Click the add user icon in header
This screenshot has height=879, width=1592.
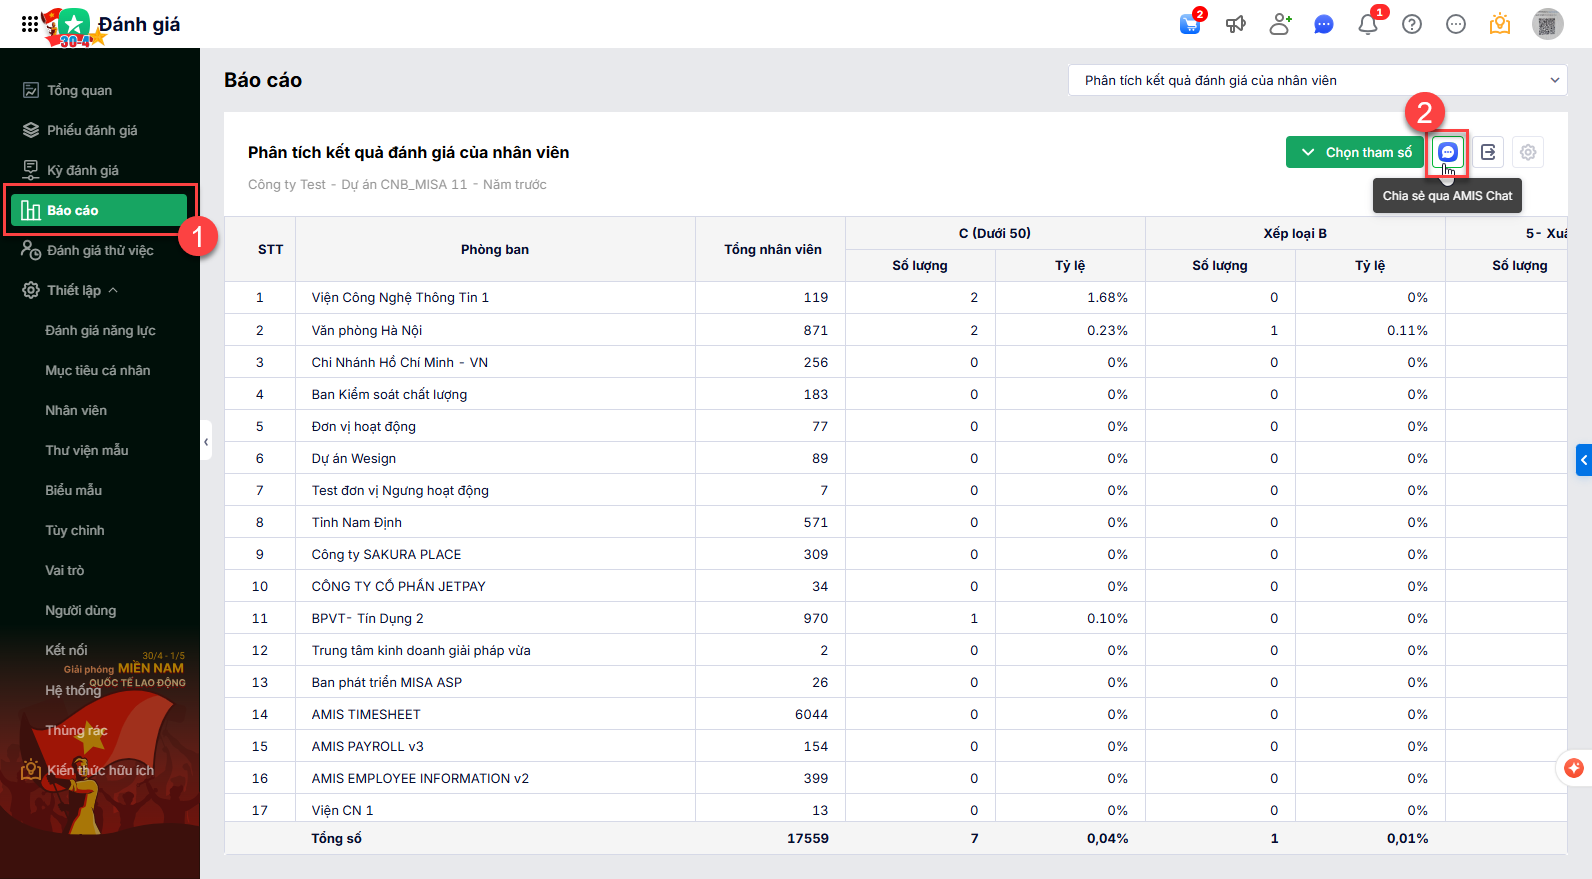click(1280, 24)
